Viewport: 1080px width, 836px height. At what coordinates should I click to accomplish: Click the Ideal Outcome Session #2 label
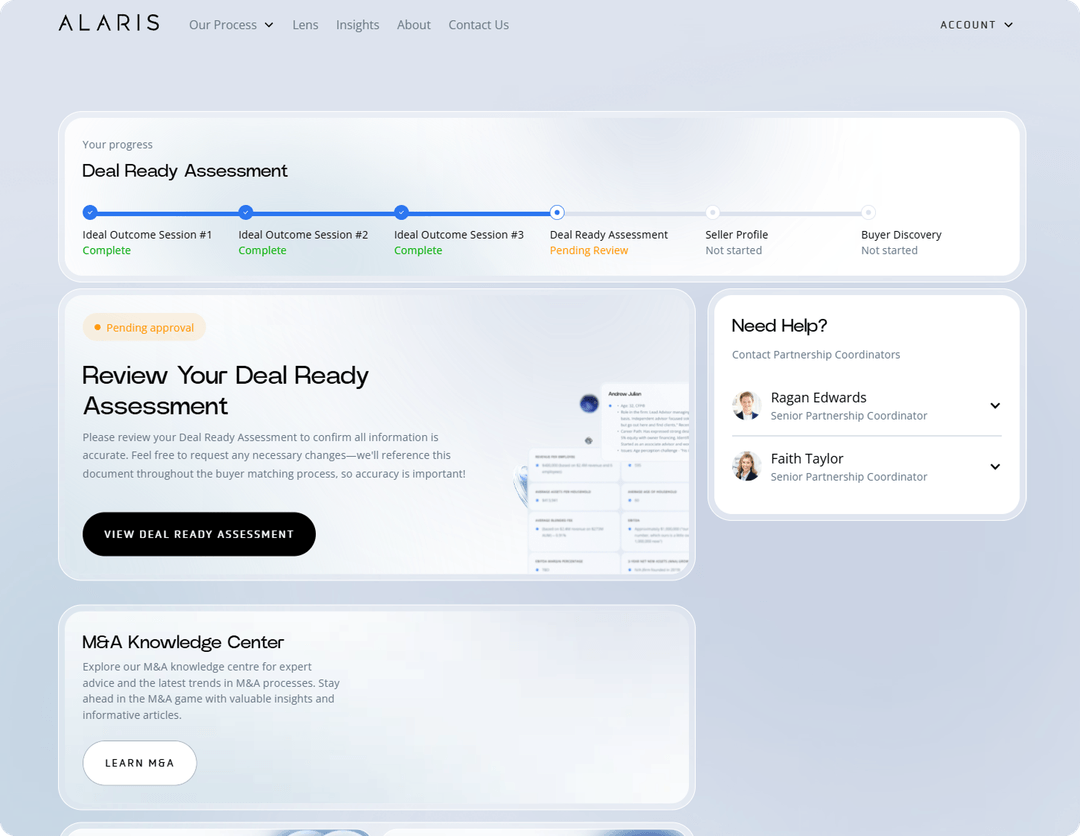pyautogui.click(x=303, y=235)
